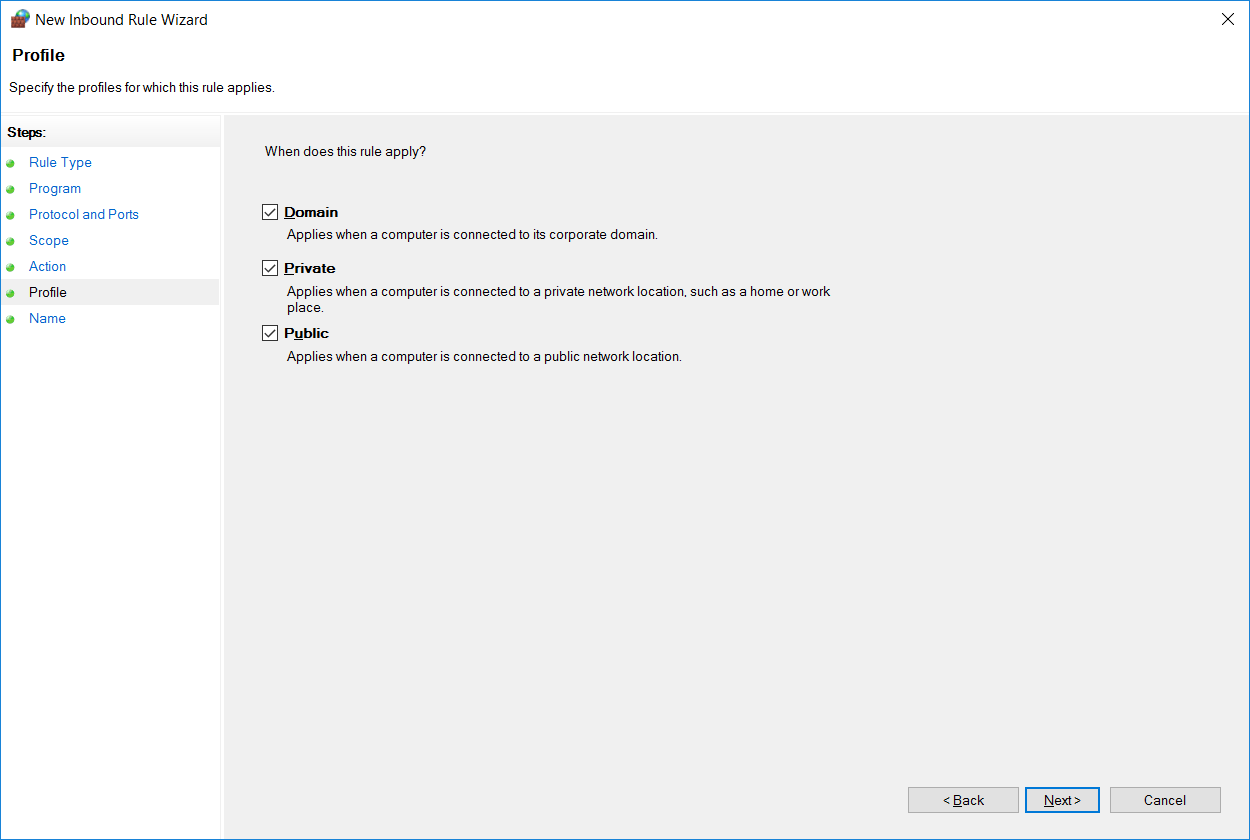The height and width of the screenshot is (840, 1250).
Task: Uncheck the Domain profile checkbox
Action: pyautogui.click(x=270, y=212)
